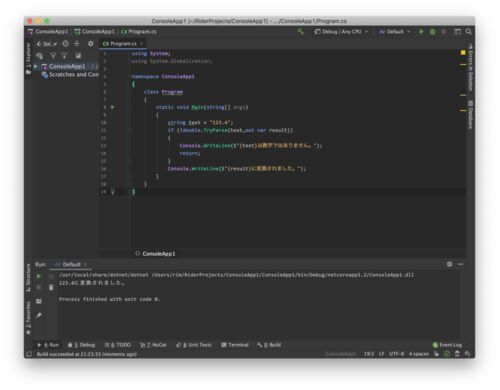
Task: Open the 7: NuGet tool window button
Action: click(153, 345)
